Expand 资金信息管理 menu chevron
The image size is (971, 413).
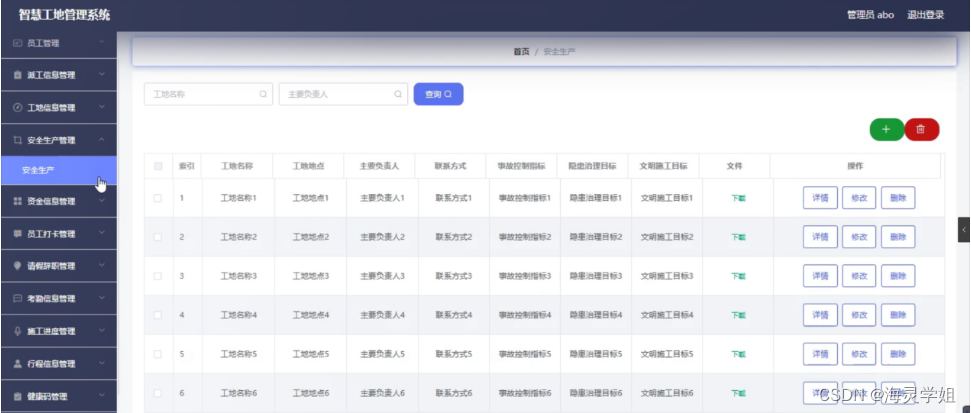(x=102, y=201)
